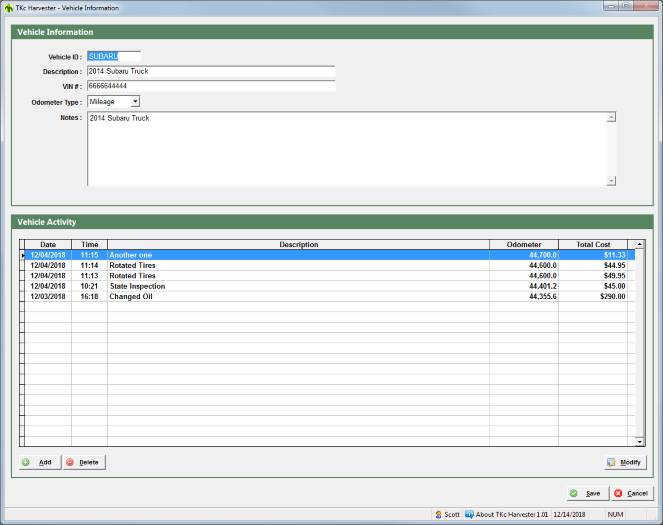This screenshot has height=525, width=663.
Task: Click the green Save checkmark icon
Action: pos(573,493)
